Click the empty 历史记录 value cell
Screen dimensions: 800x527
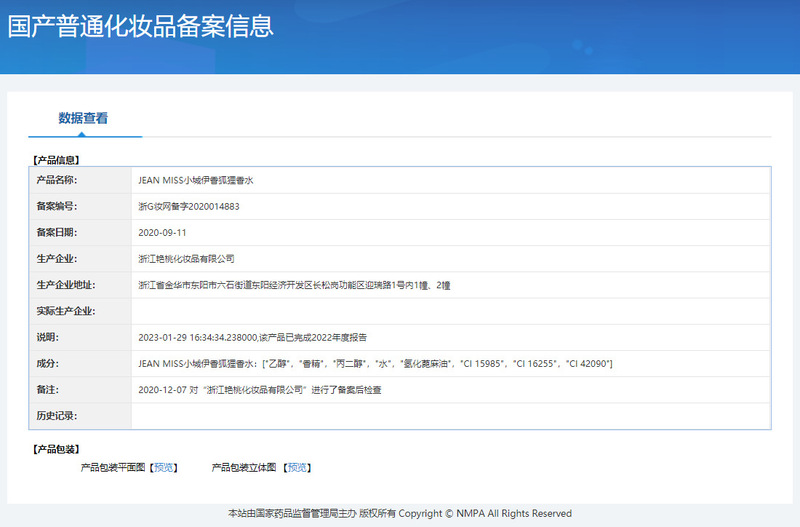(450, 415)
